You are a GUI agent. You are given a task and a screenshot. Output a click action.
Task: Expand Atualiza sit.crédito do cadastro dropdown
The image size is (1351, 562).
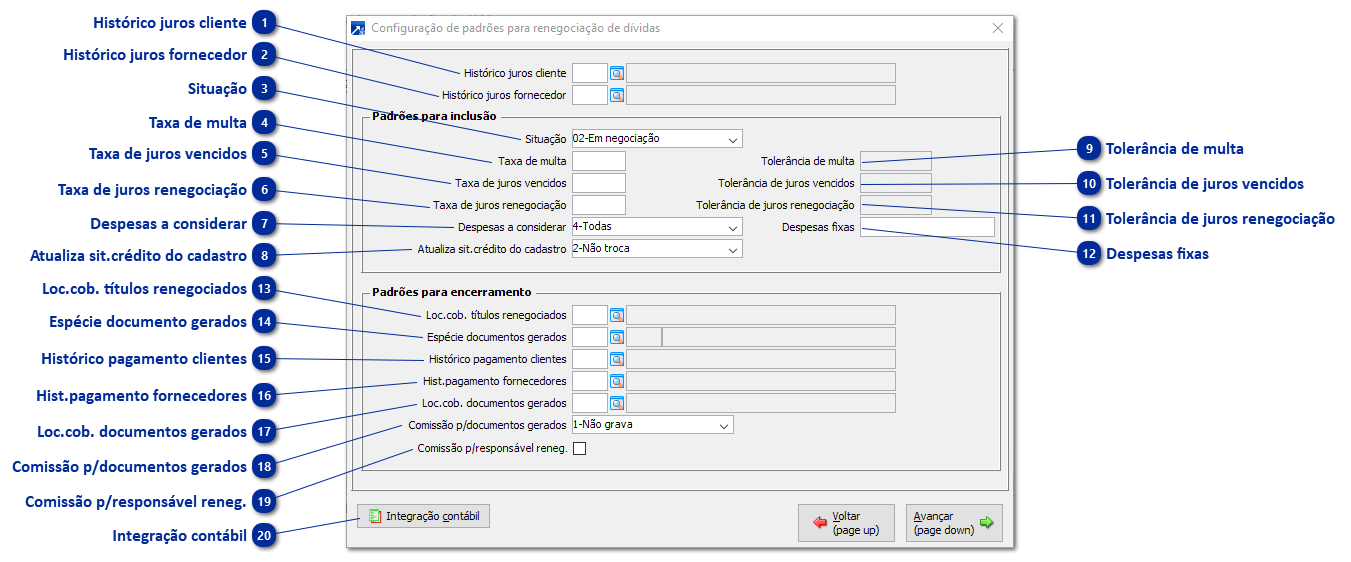point(733,249)
